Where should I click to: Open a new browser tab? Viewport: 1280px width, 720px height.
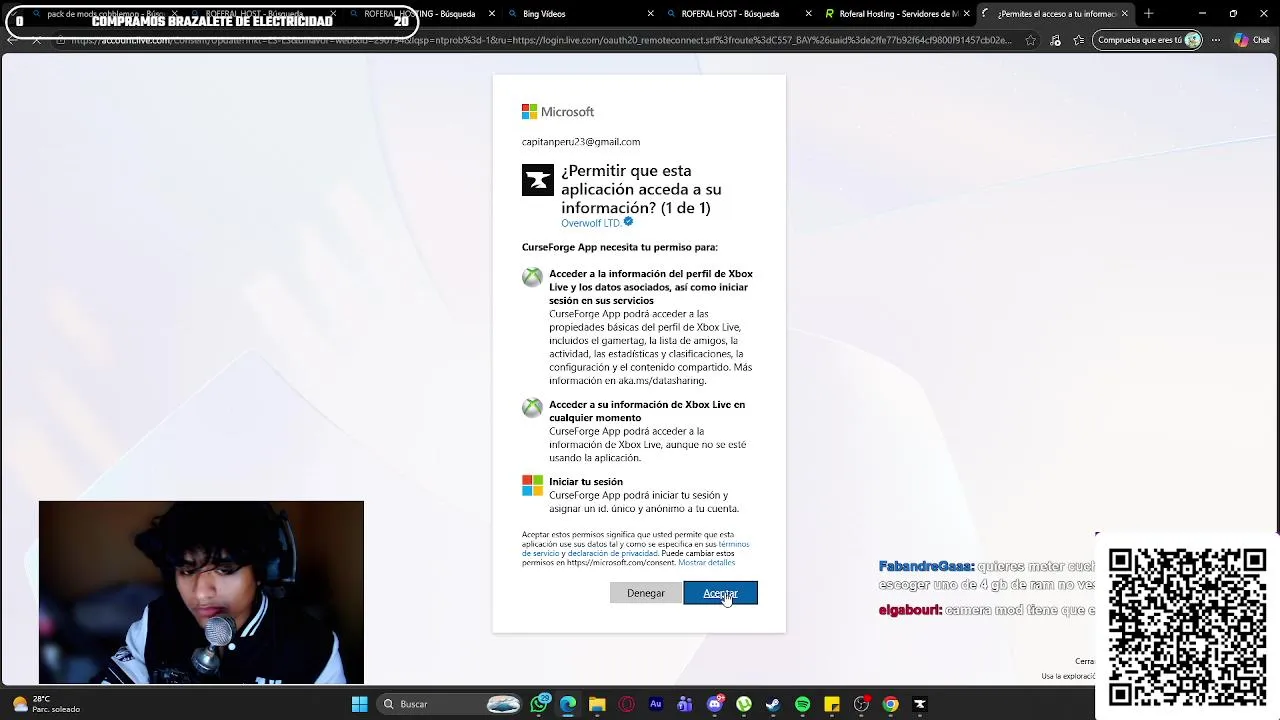[x=1148, y=14]
